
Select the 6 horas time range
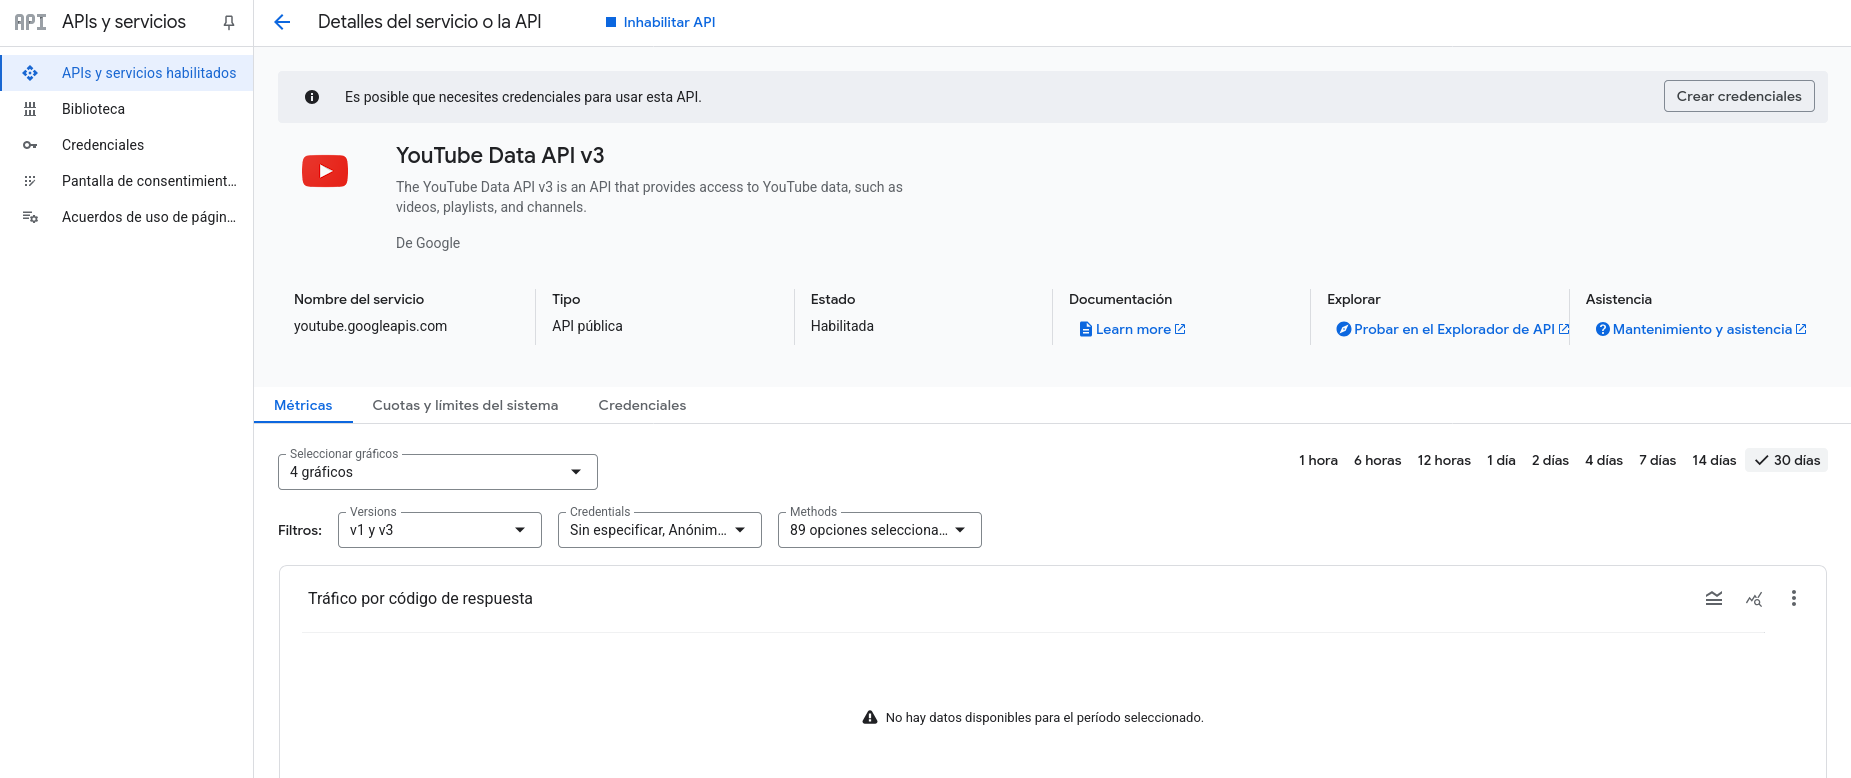pos(1377,460)
